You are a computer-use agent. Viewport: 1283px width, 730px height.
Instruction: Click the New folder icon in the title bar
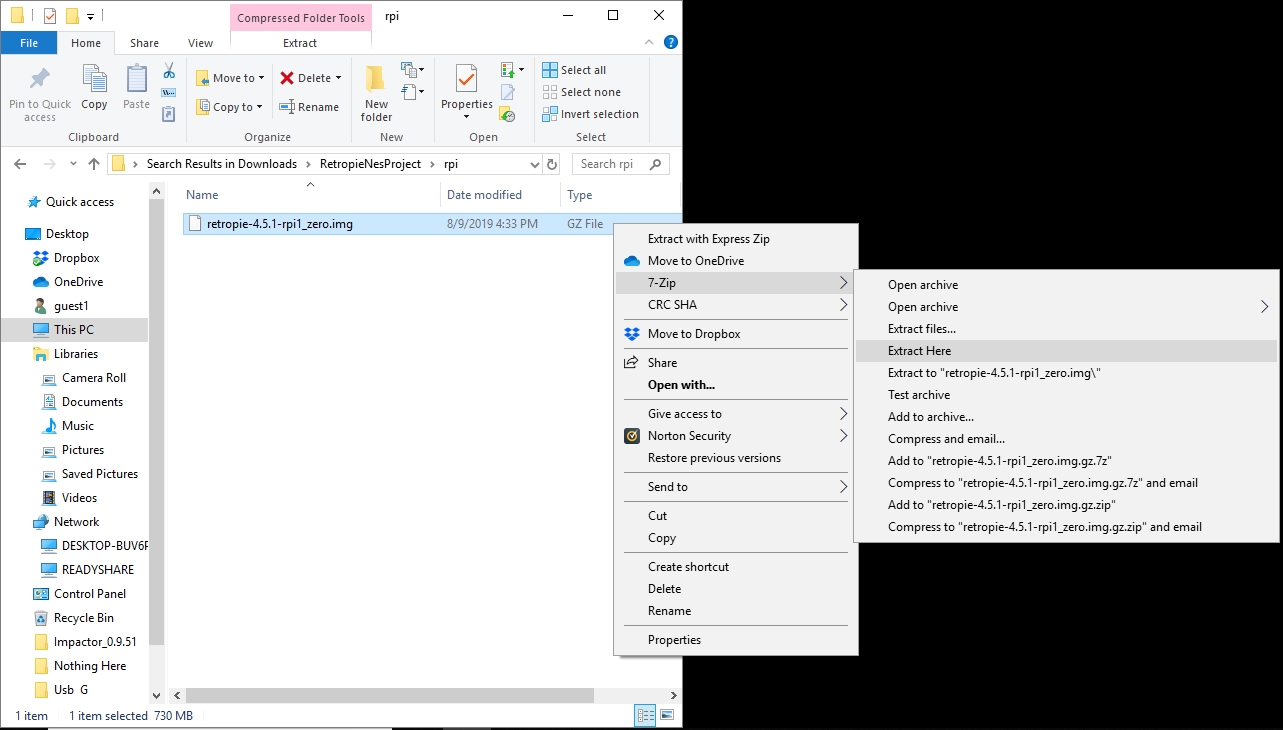click(72, 15)
